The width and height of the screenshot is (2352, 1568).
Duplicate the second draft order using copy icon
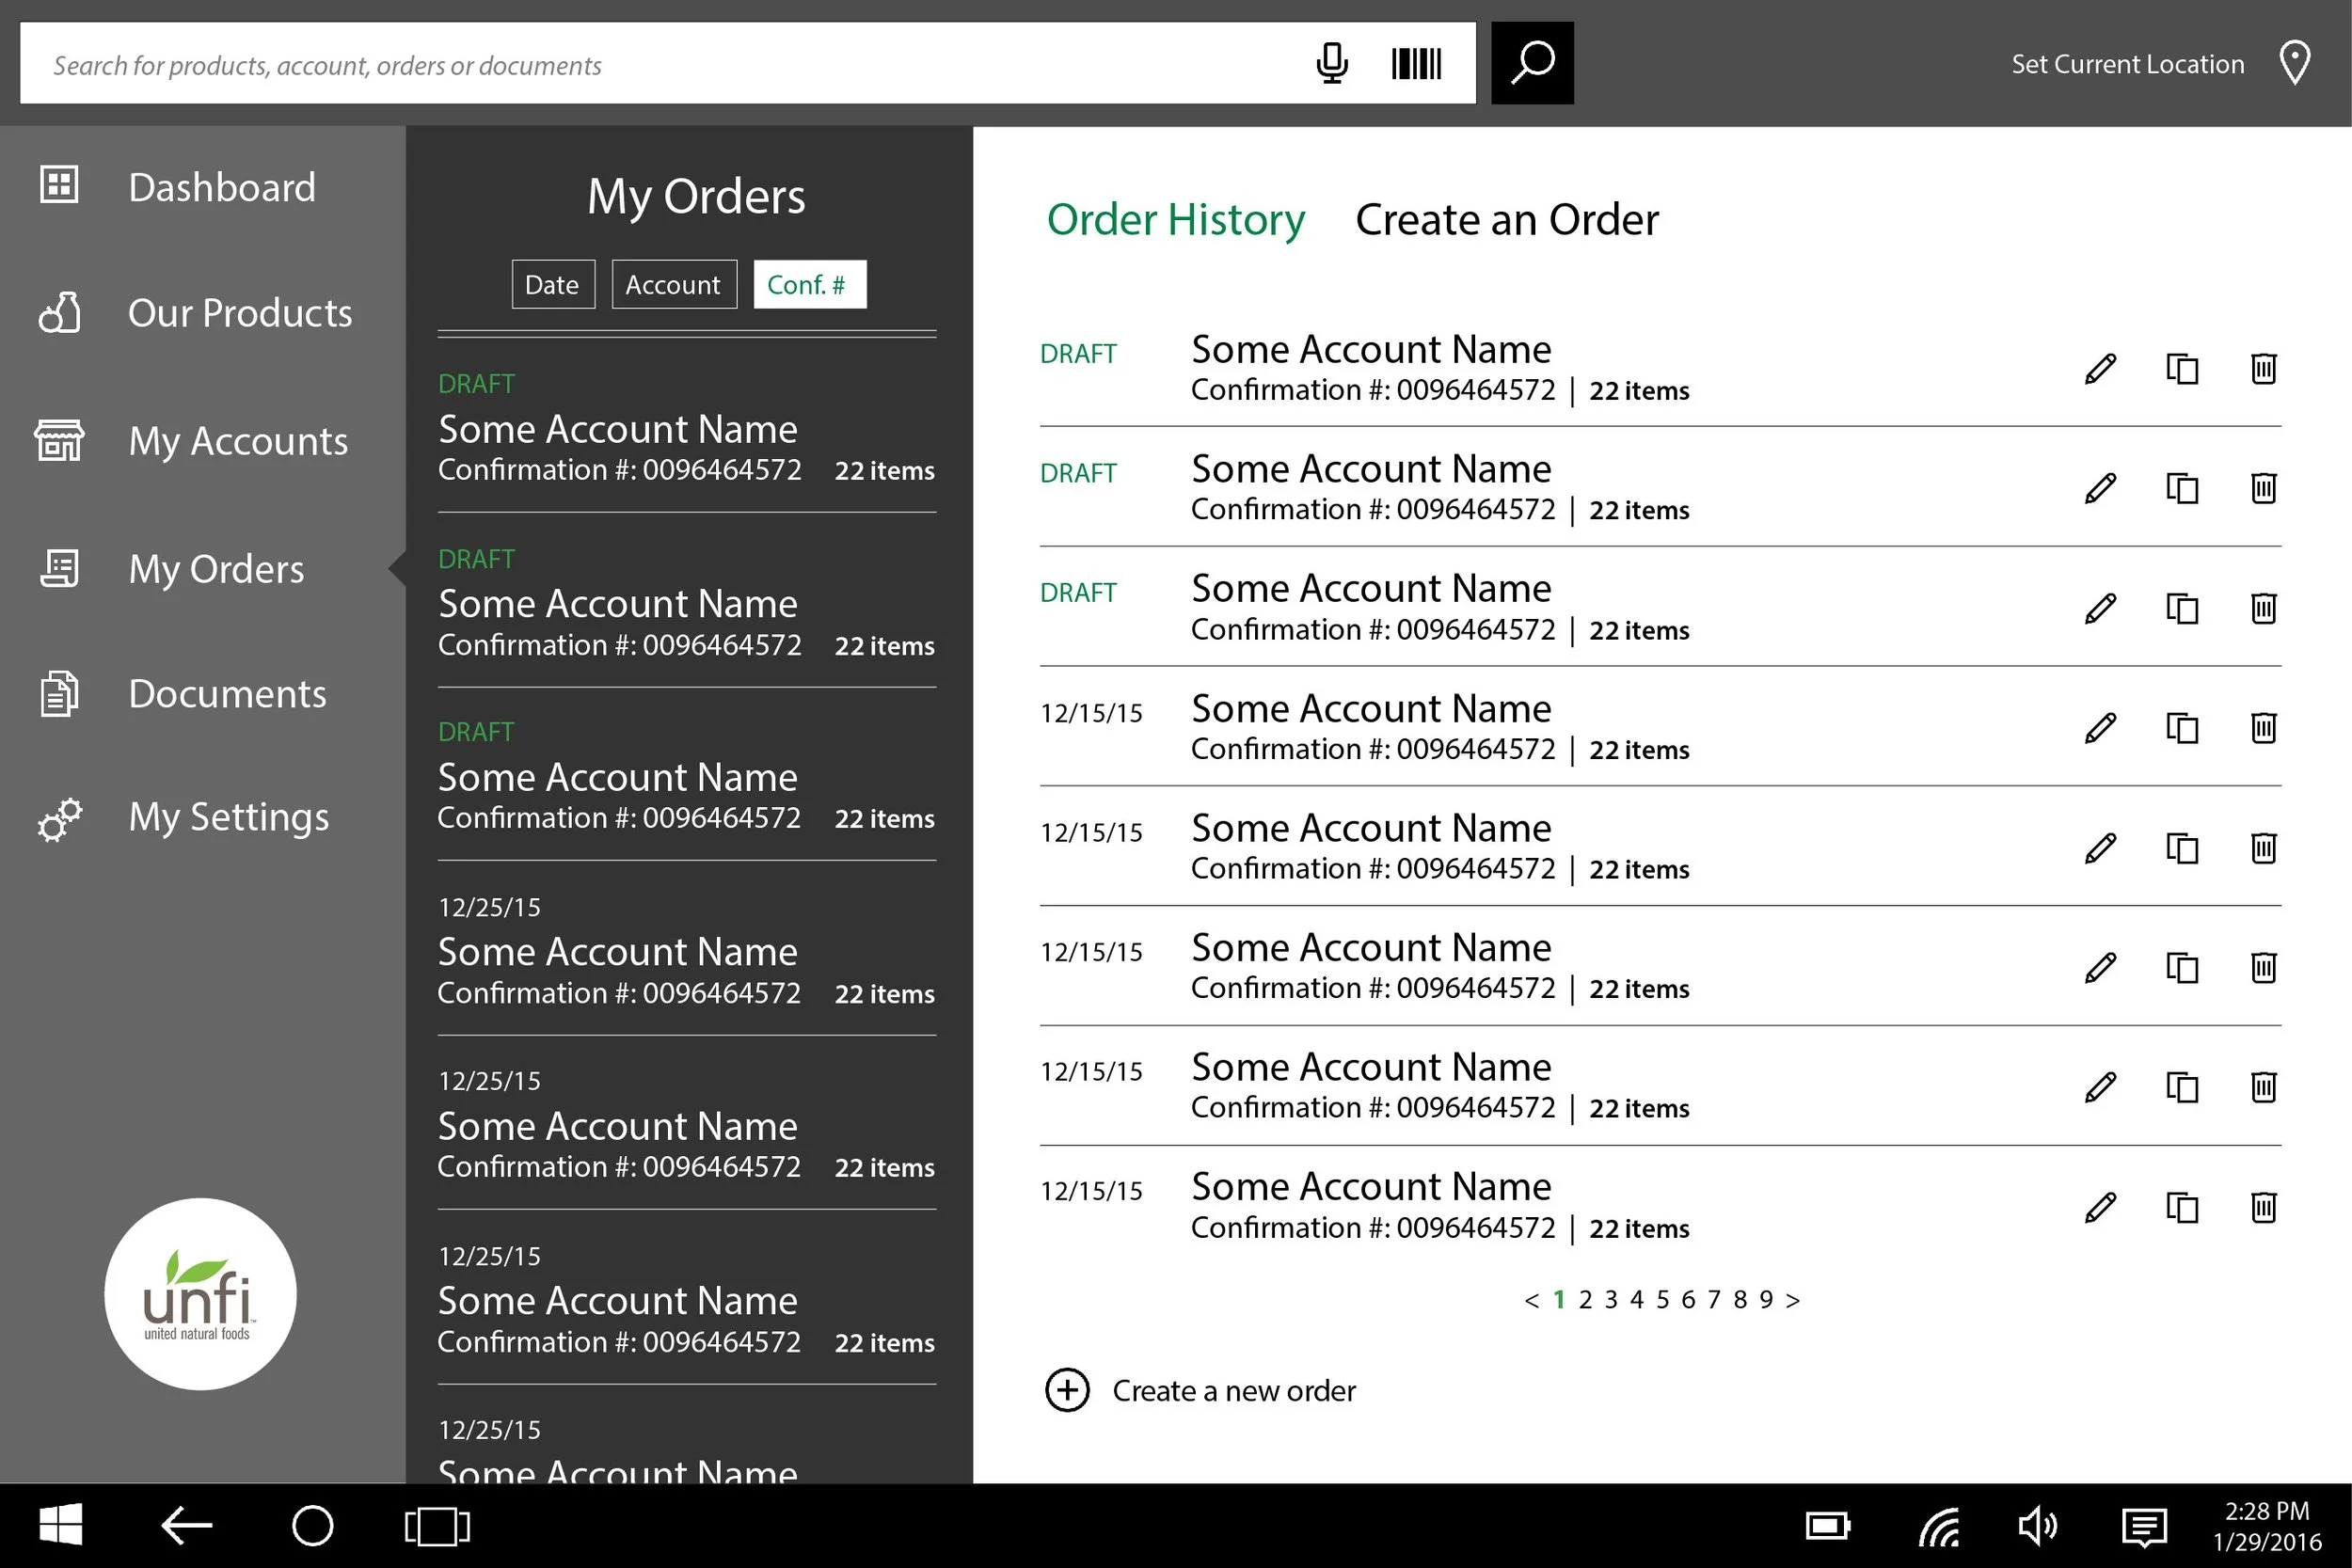[2182, 488]
